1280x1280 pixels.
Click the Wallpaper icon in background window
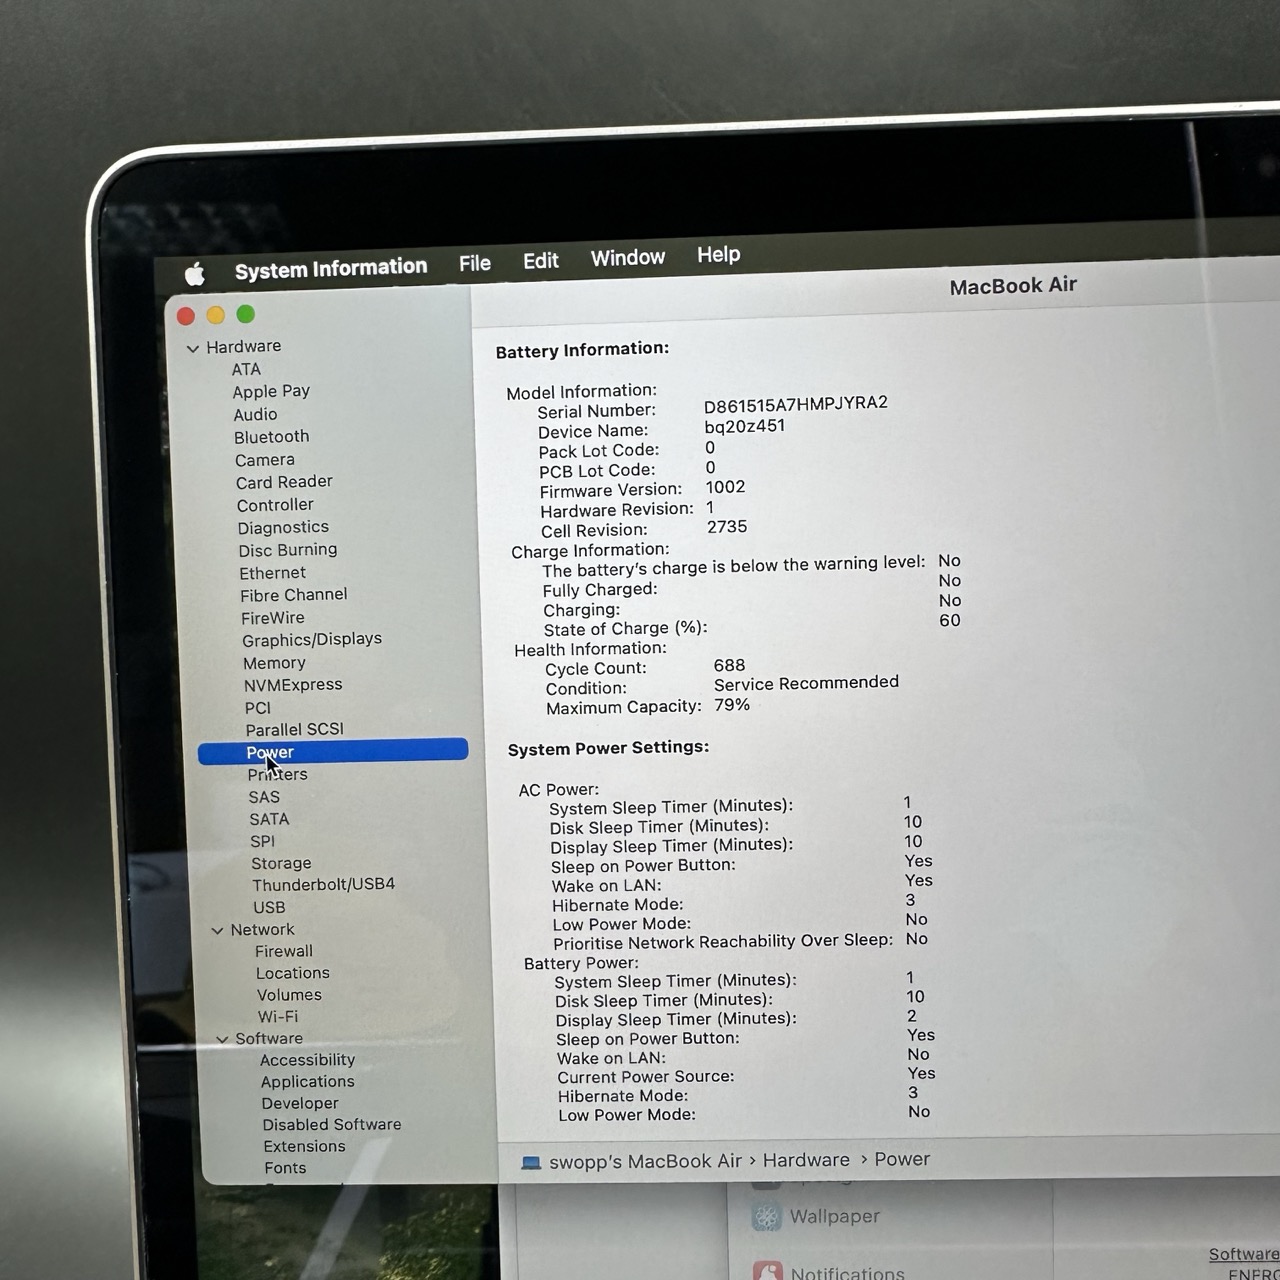767,1217
